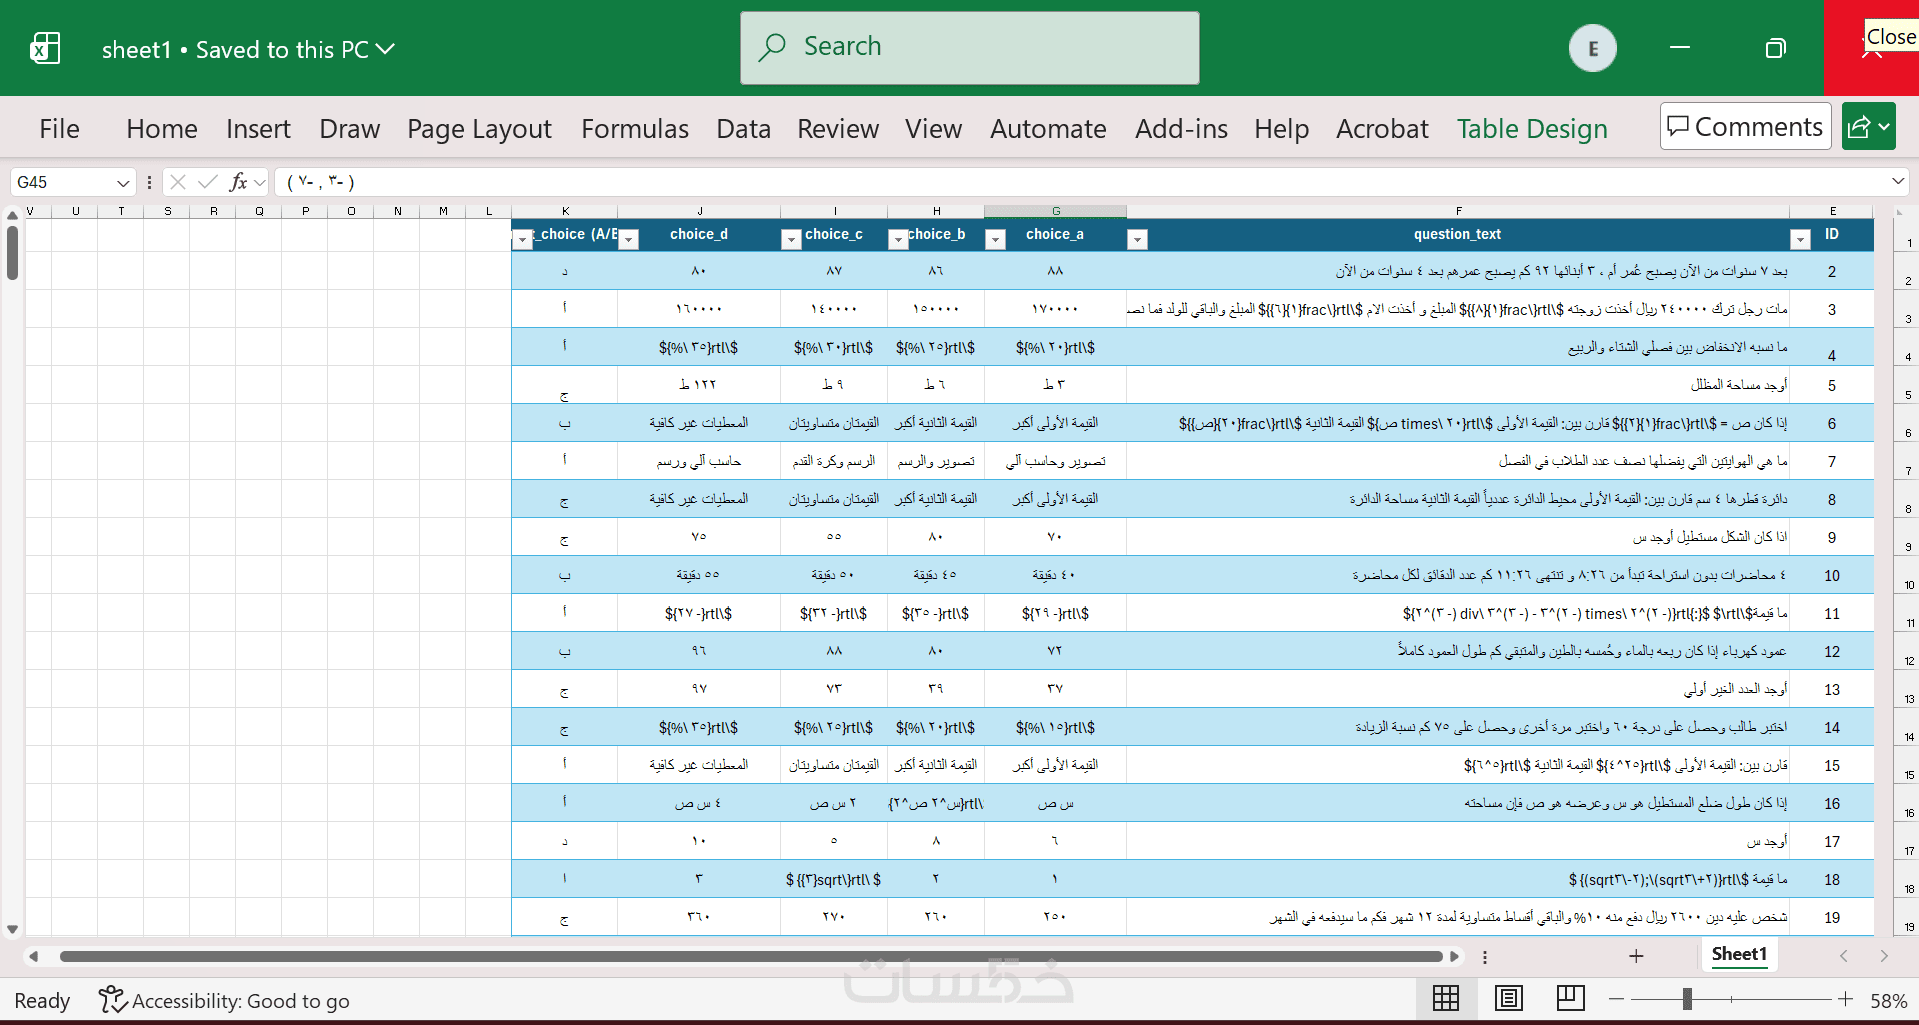1919x1025 pixels.
Task: Click the horizontal scrollbar thumb
Action: pos(750,957)
